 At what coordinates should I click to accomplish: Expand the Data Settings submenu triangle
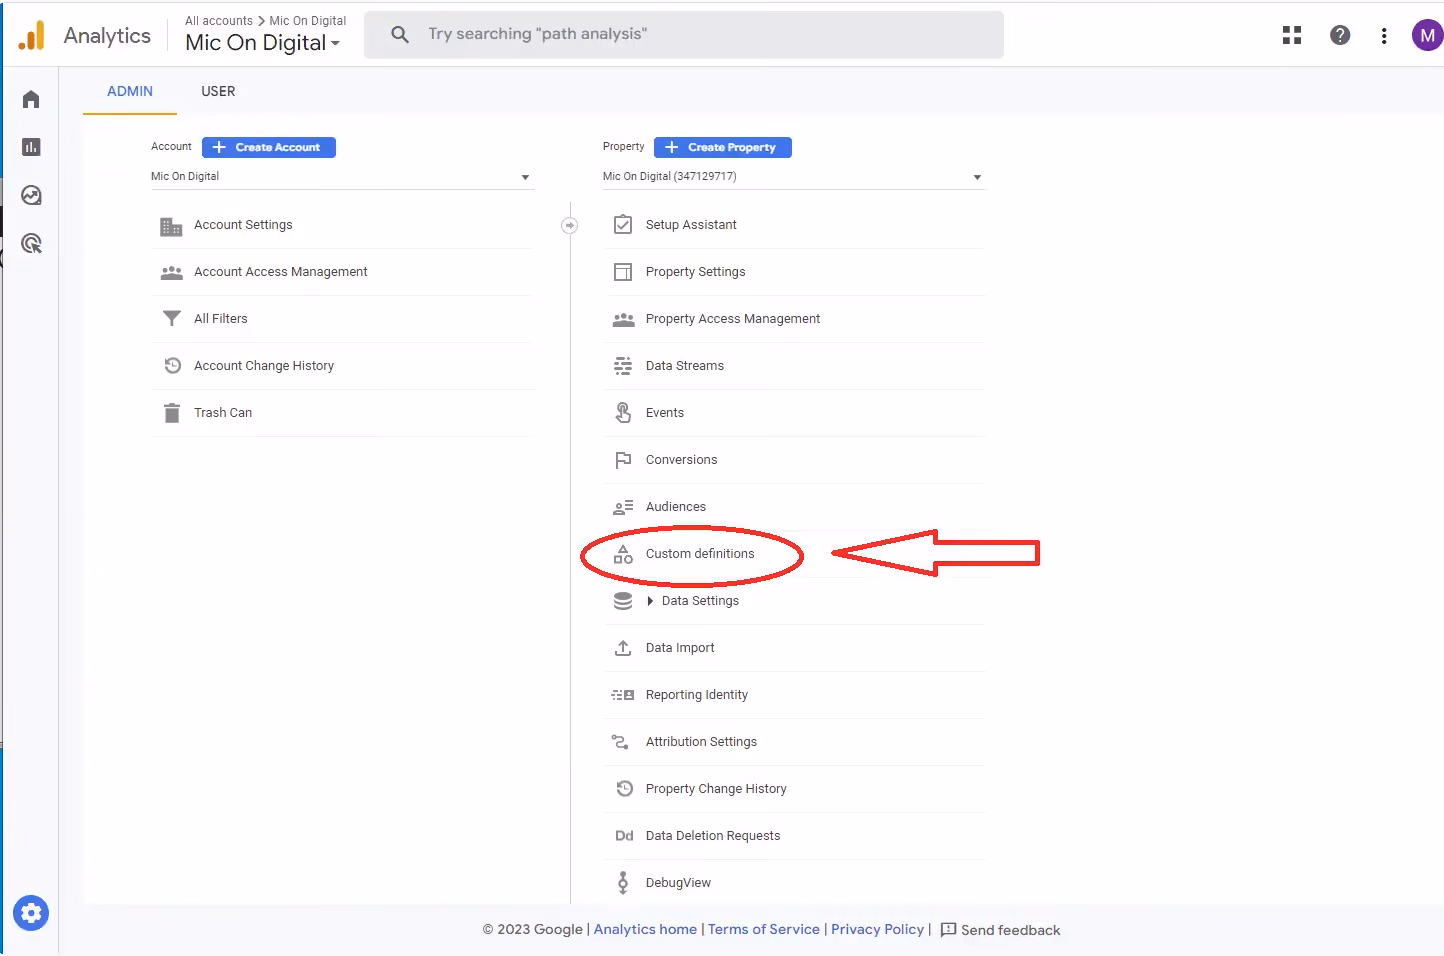650,601
